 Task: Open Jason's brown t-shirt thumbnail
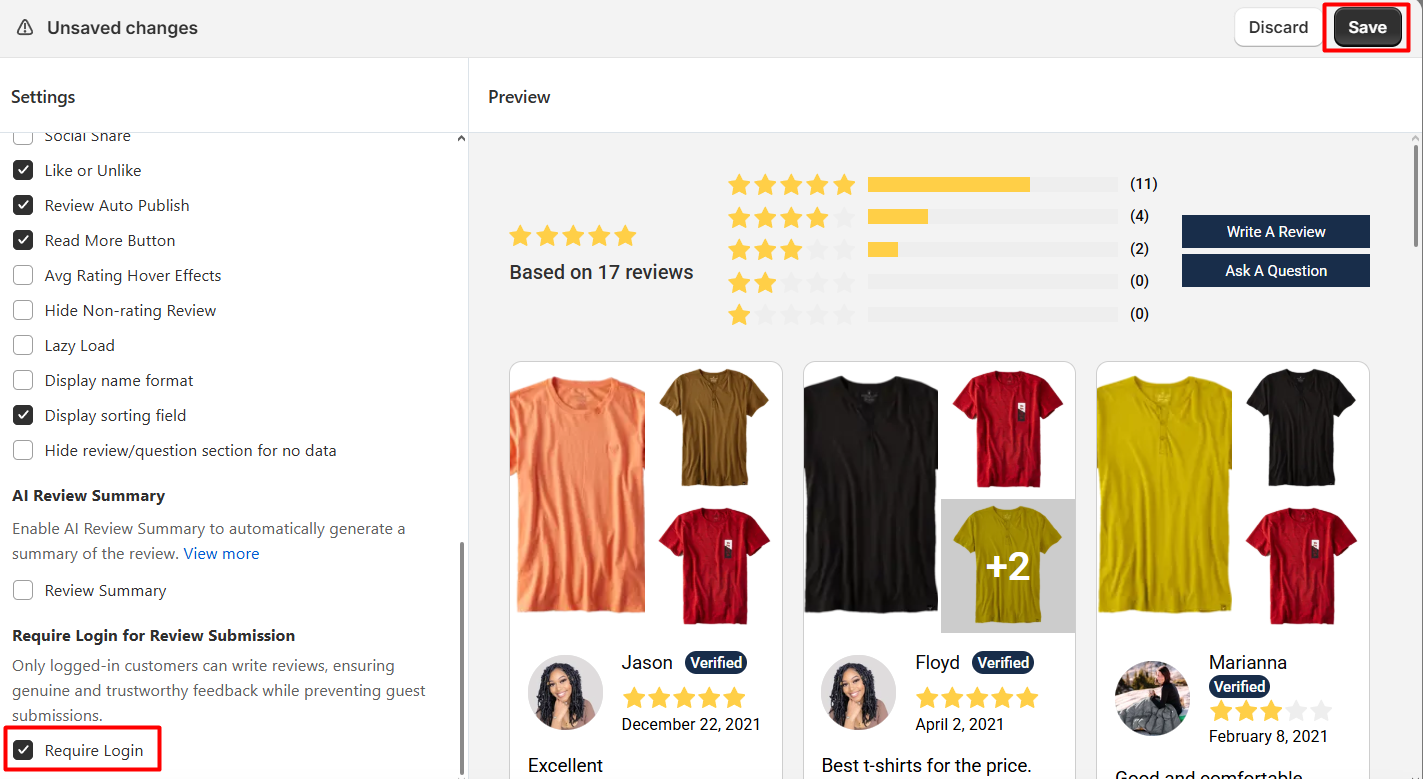pos(714,427)
